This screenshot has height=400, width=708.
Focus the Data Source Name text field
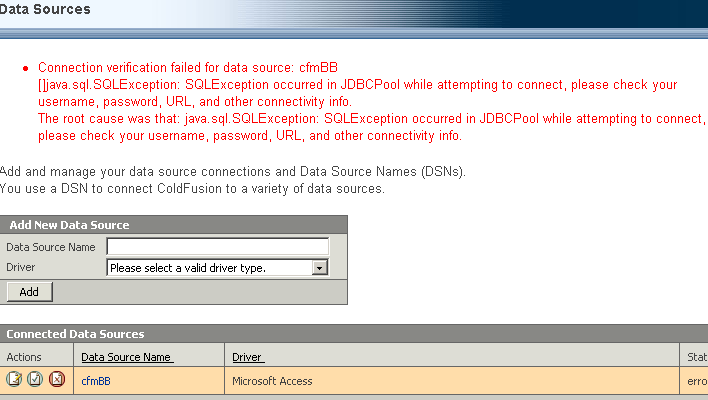pos(218,247)
